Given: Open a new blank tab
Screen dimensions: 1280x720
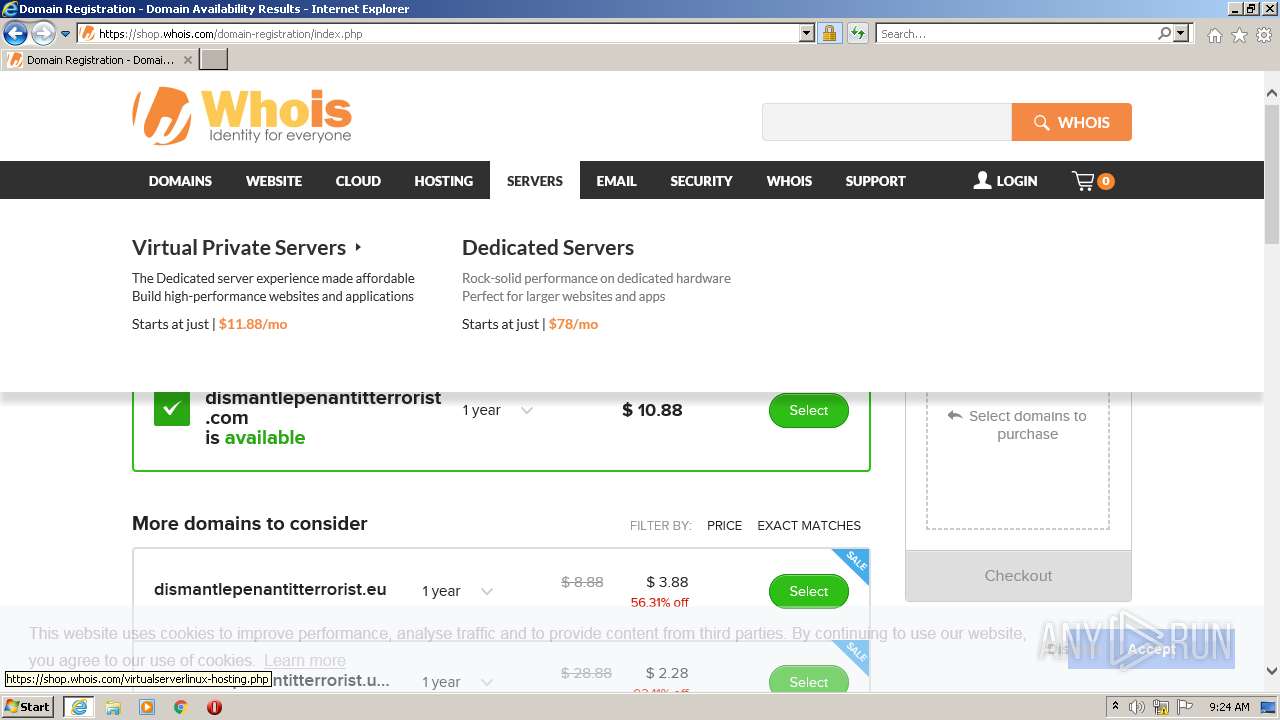Looking at the screenshot, I should click(214, 60).
